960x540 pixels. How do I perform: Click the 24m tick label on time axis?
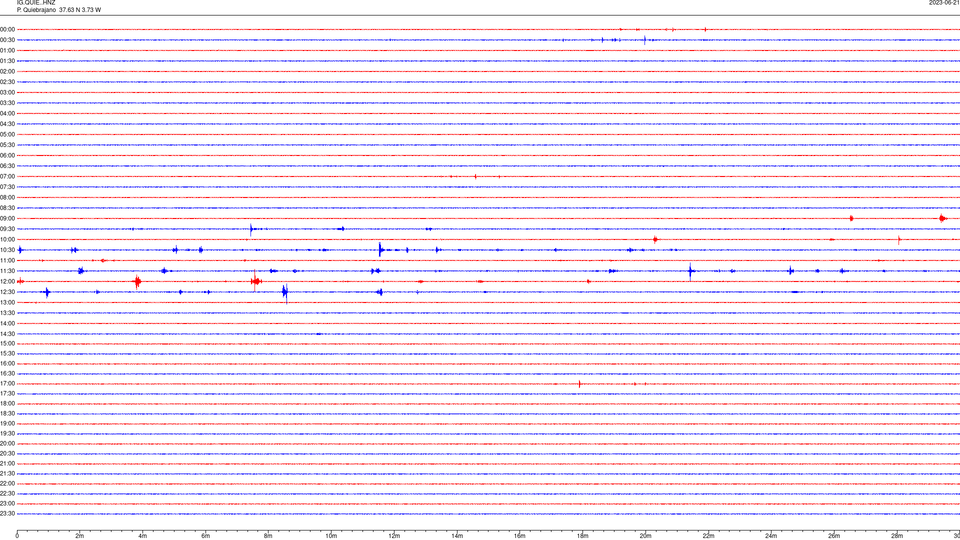(x=771, y=536)
